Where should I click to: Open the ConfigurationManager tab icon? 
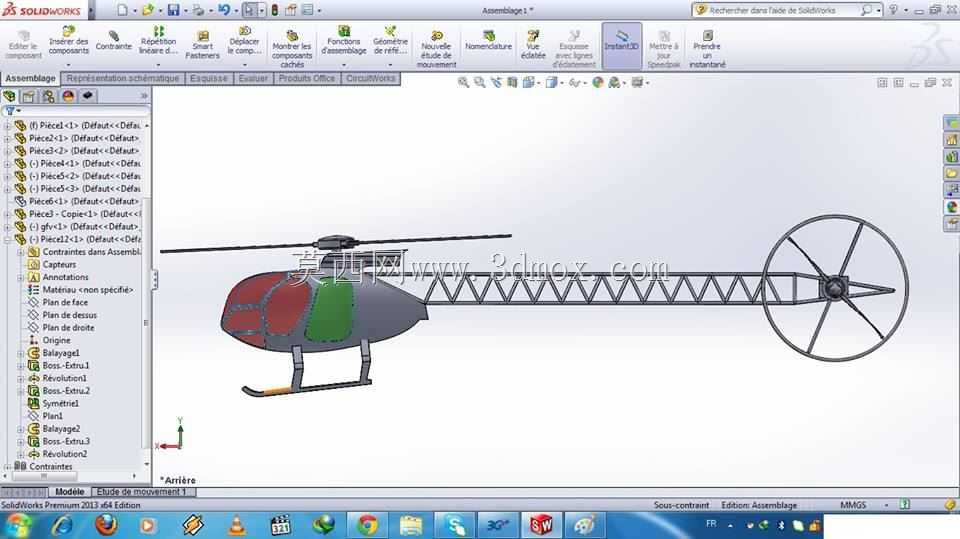click(x=48, y=96)
